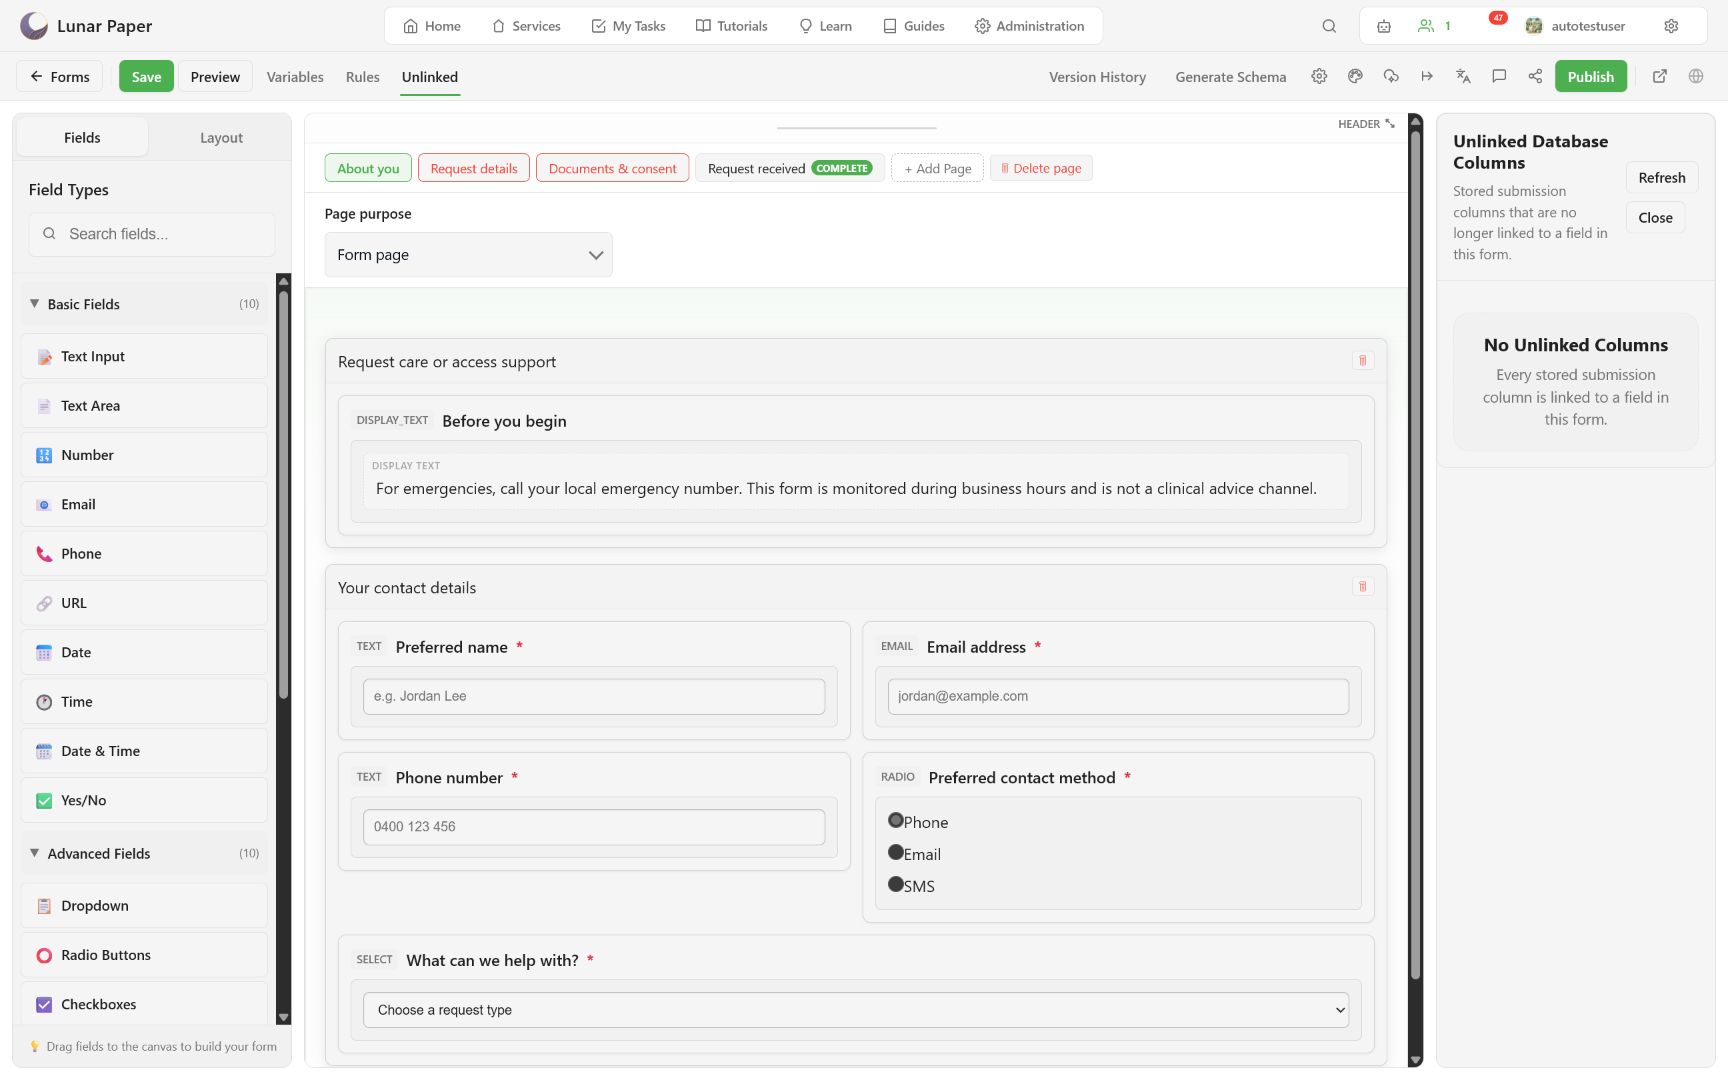Screen dimensions: 1728x1080
Task: Click the export arrow icon in toolbar
Action: 1427,76
